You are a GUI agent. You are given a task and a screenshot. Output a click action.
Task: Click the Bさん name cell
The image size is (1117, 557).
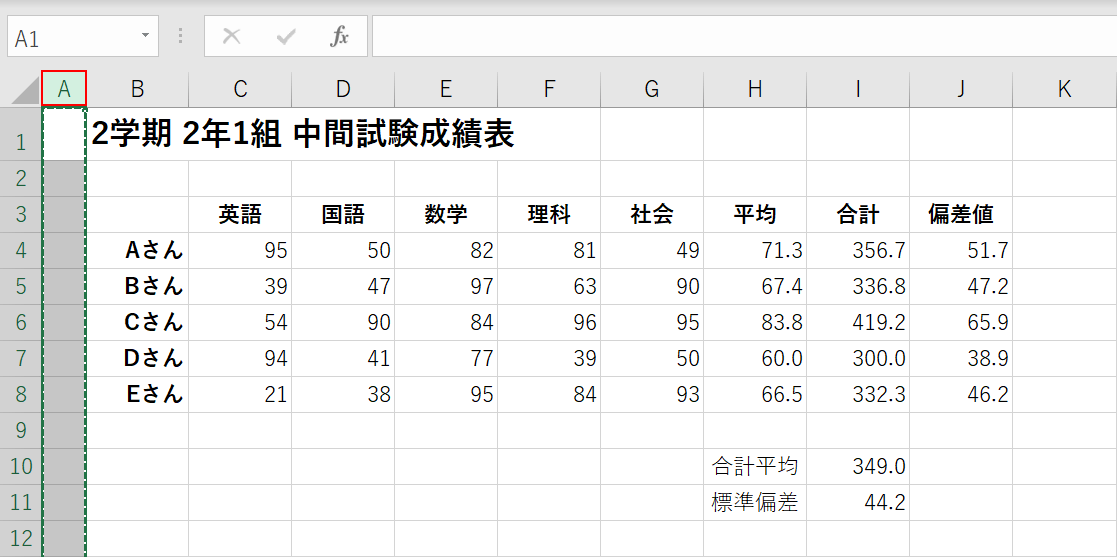[137, 286]
